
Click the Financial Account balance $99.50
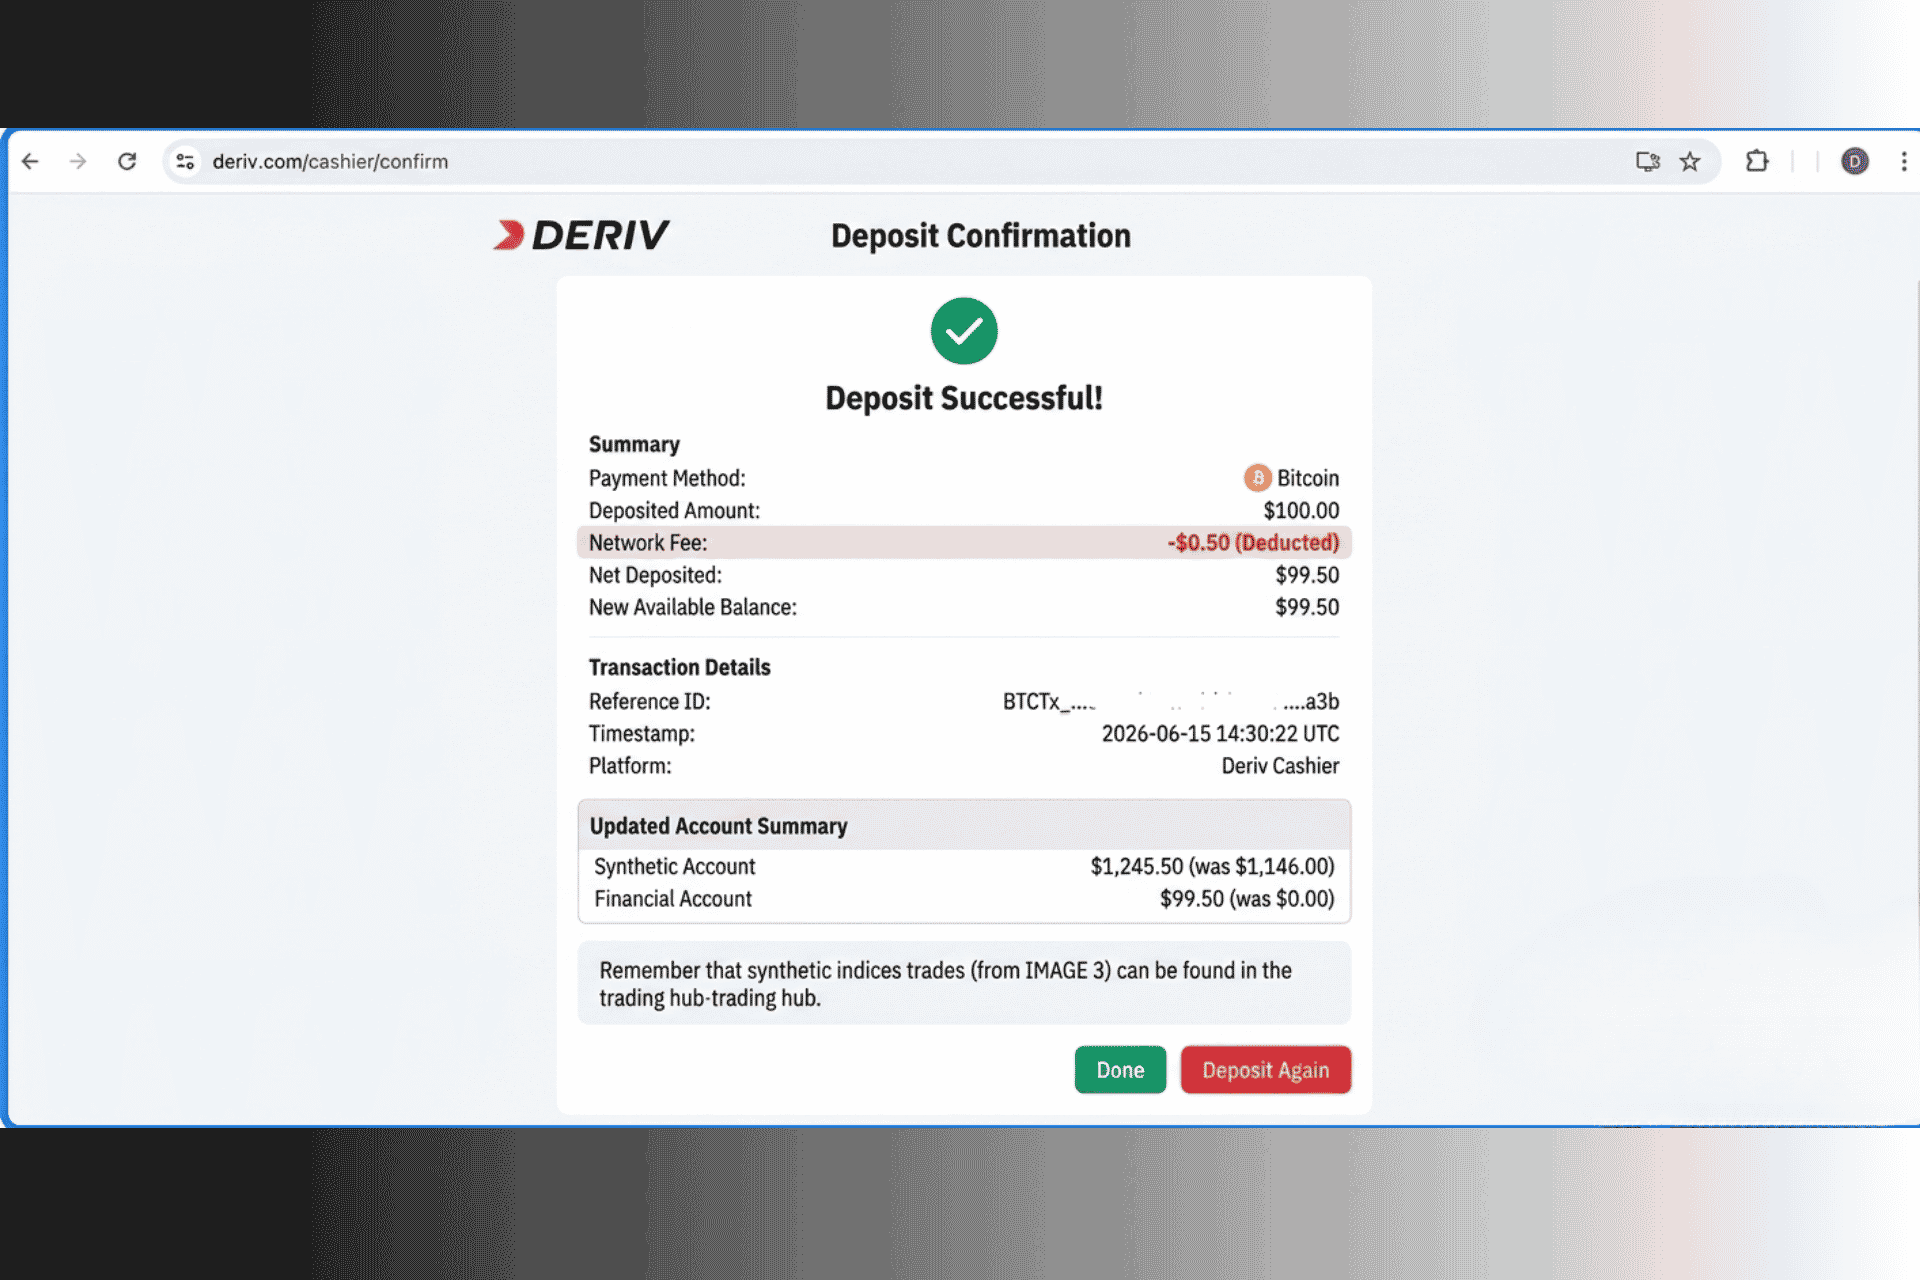[1247, 899]
